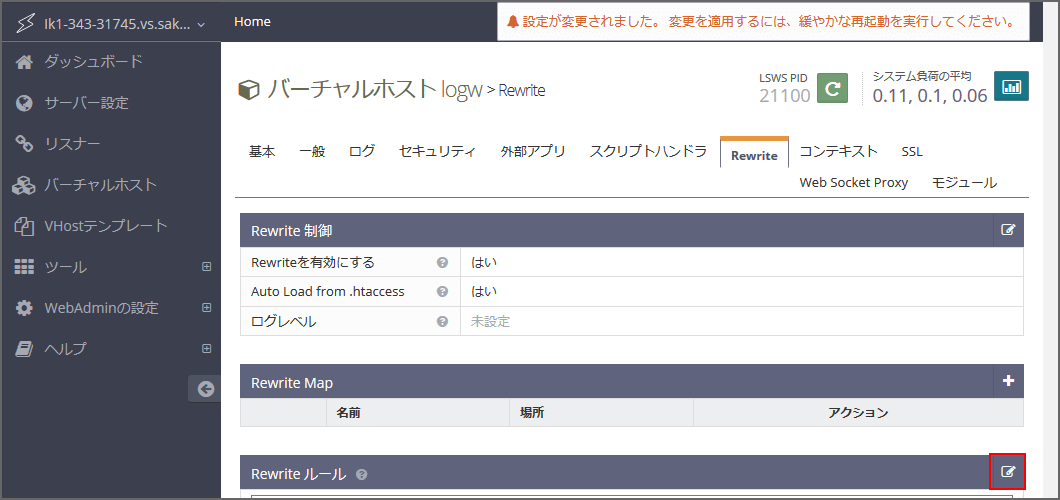The height and width of the screenshot is (500, 1060).
Task: Go to ダッシュボード in sidebar
Action: [93, 62]
